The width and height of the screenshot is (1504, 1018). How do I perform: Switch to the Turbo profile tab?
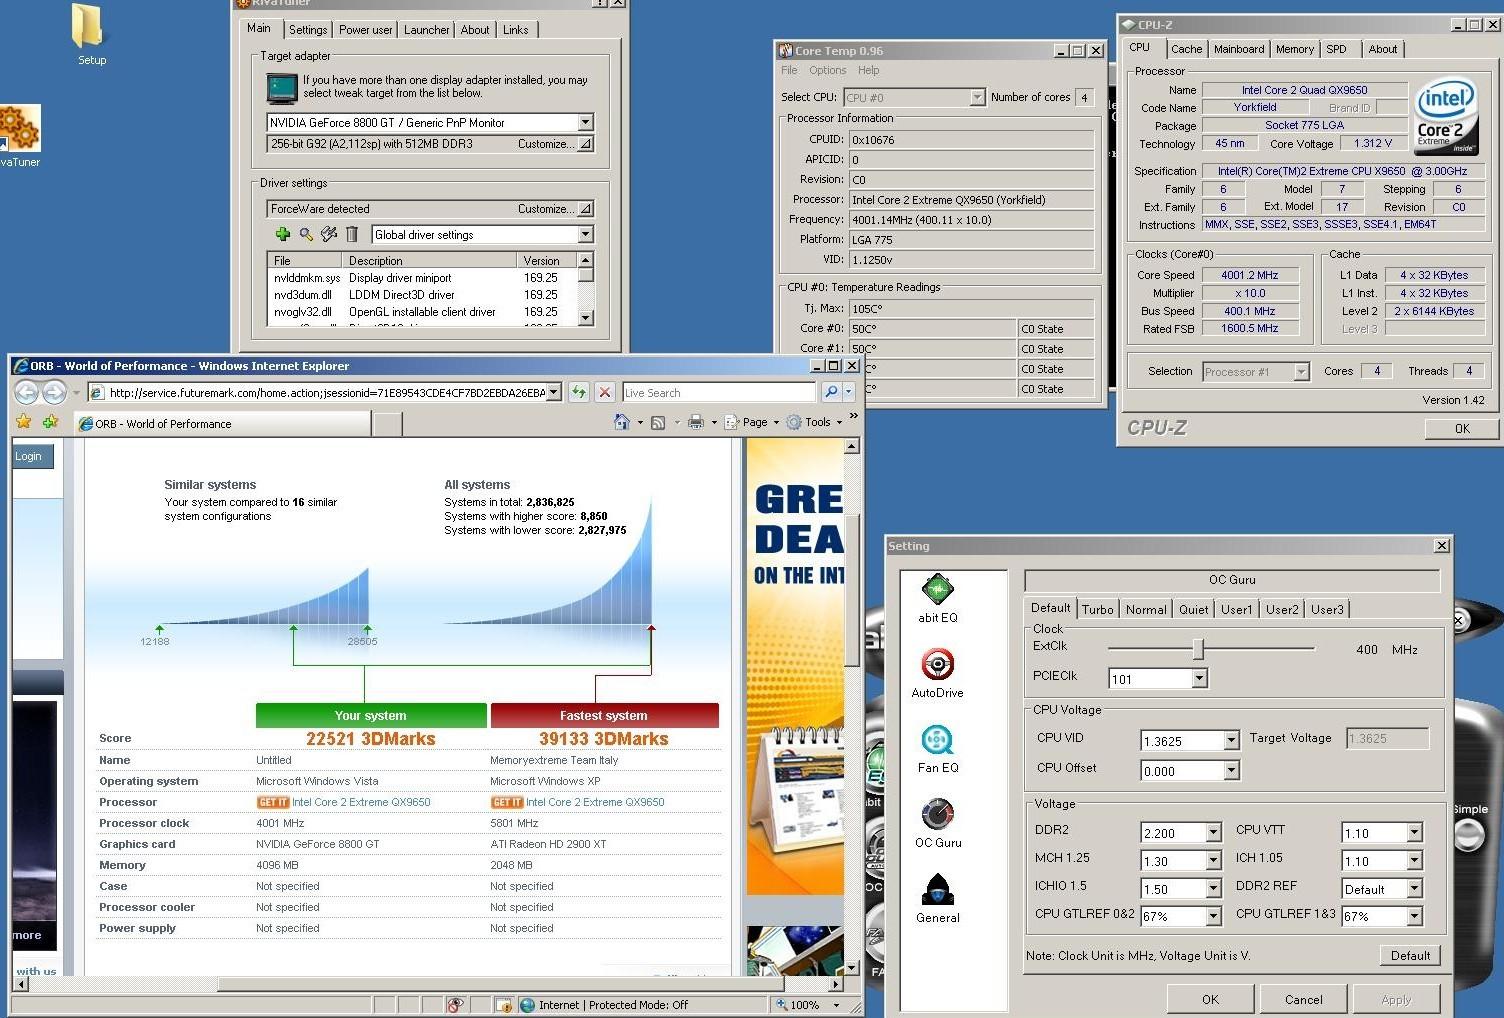tap(1097, 609)
